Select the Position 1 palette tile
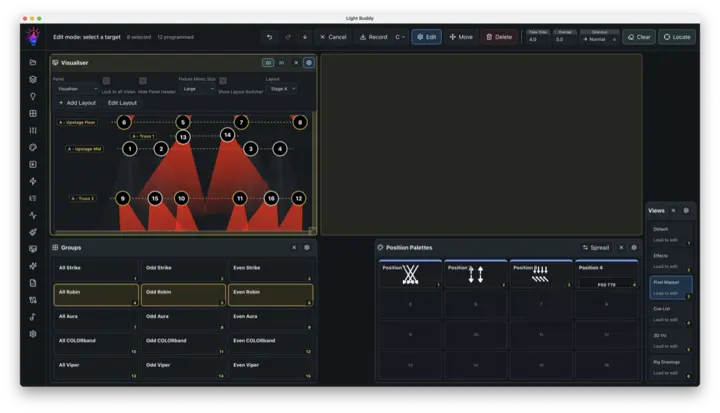The image size is (720, 413). click(x=411, y=274)
